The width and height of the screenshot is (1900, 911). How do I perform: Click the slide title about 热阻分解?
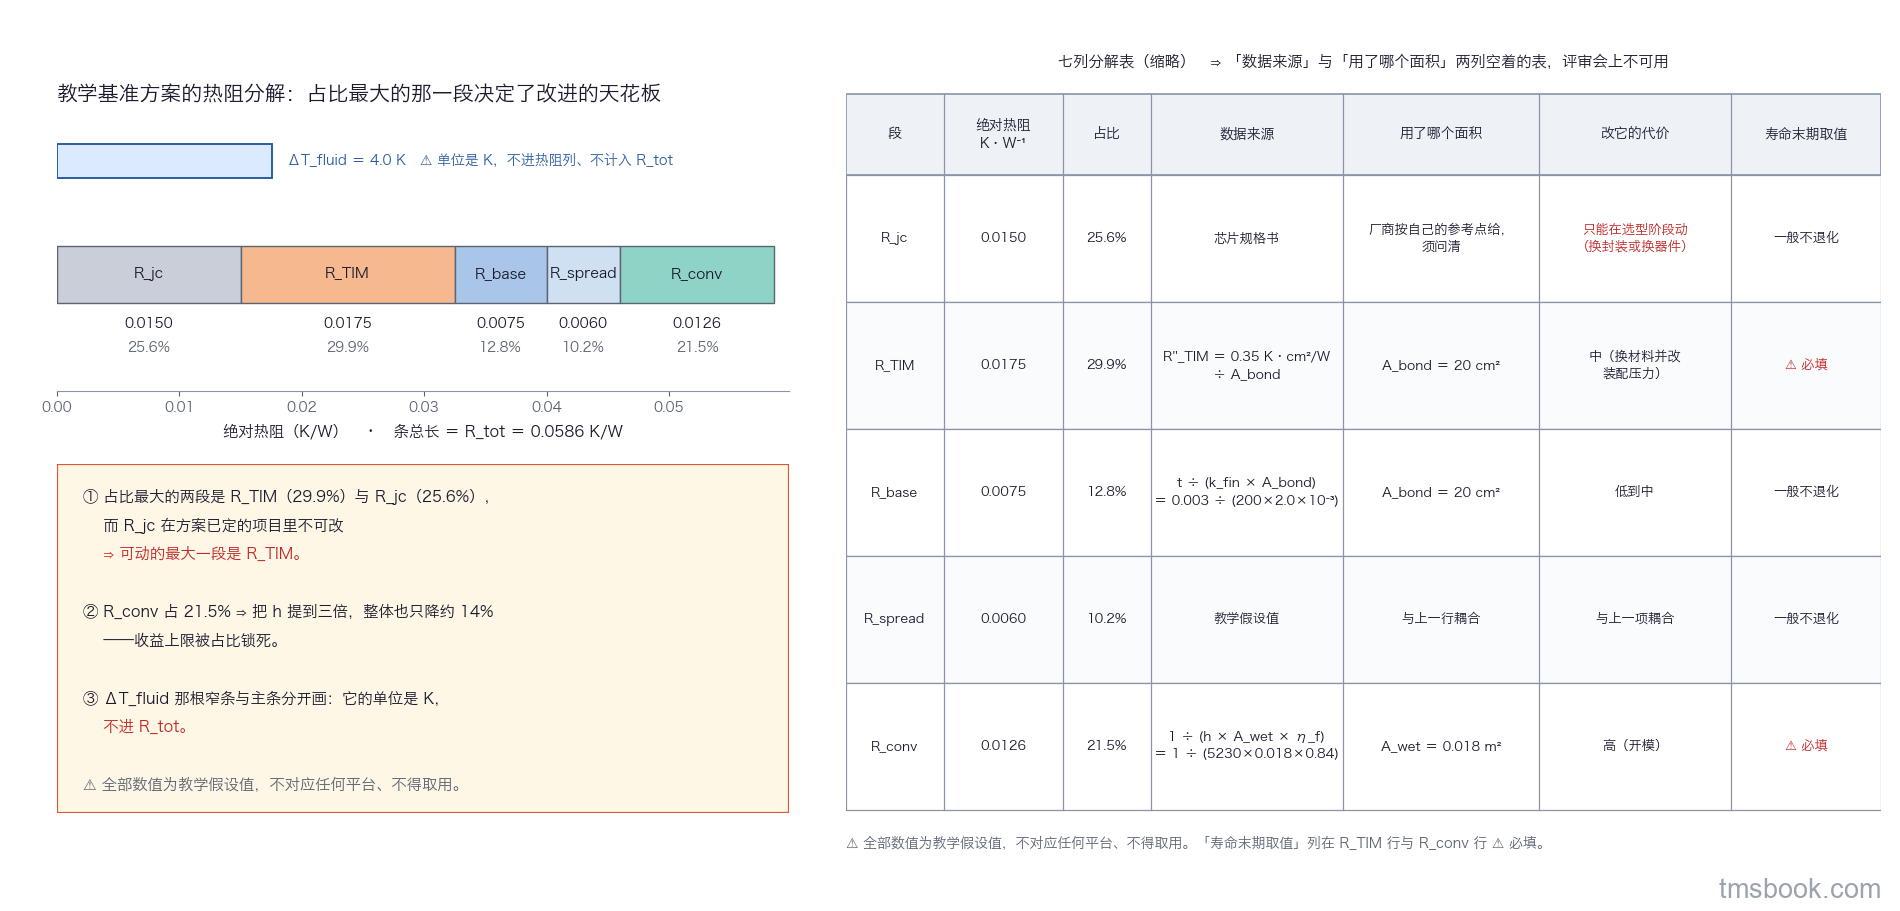pyautogui.click(x=359, y=93)
